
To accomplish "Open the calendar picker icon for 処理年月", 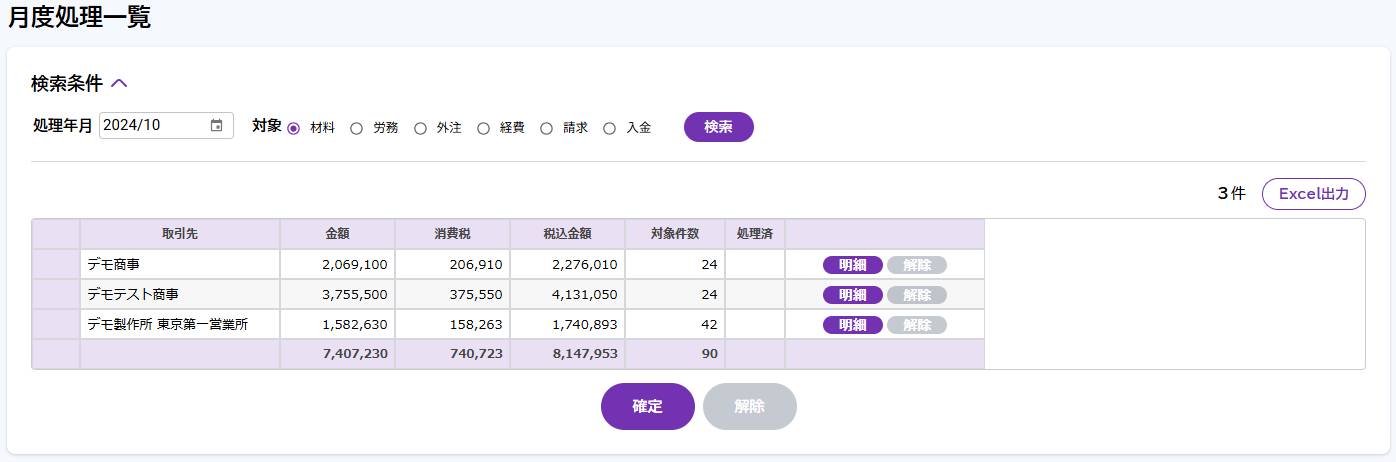I will [216, 126].
